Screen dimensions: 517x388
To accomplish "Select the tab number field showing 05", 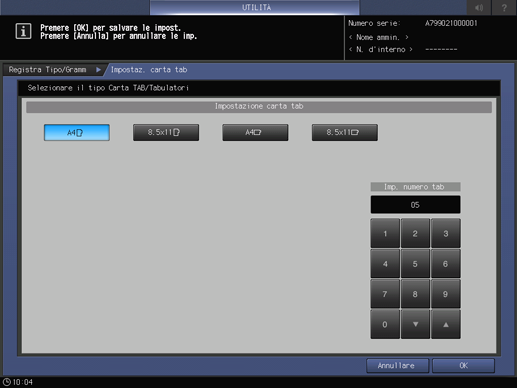I will (x=415, y=205).
